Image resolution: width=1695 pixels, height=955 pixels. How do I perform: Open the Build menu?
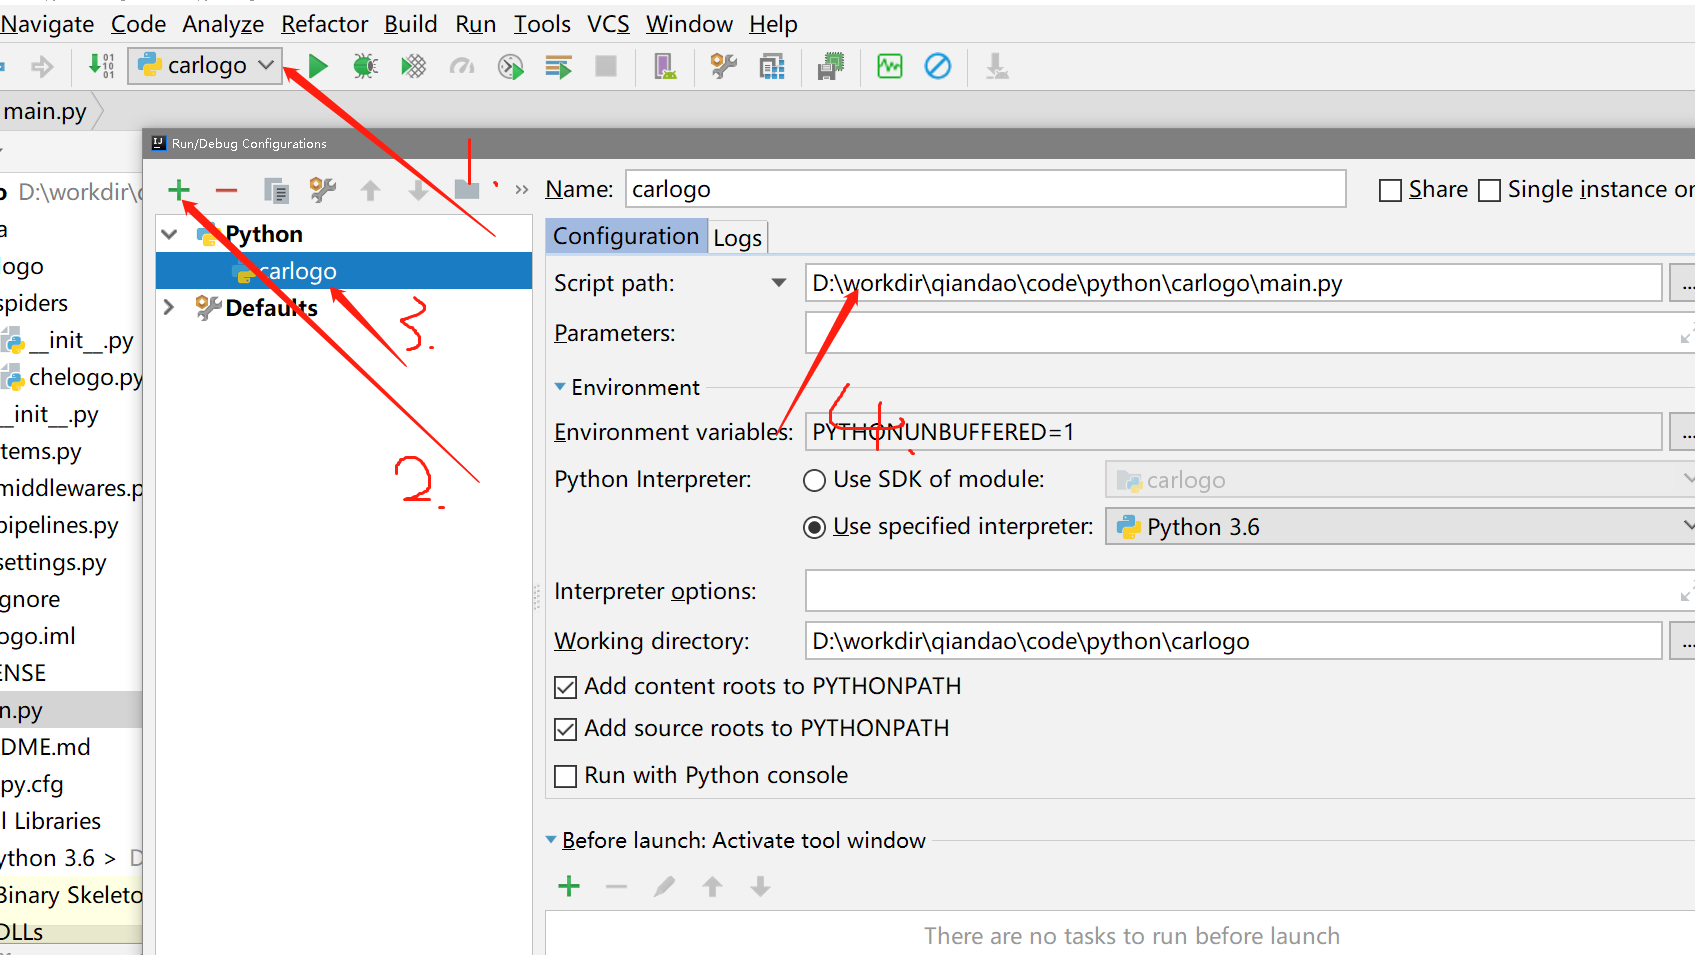tap(410, 24)
